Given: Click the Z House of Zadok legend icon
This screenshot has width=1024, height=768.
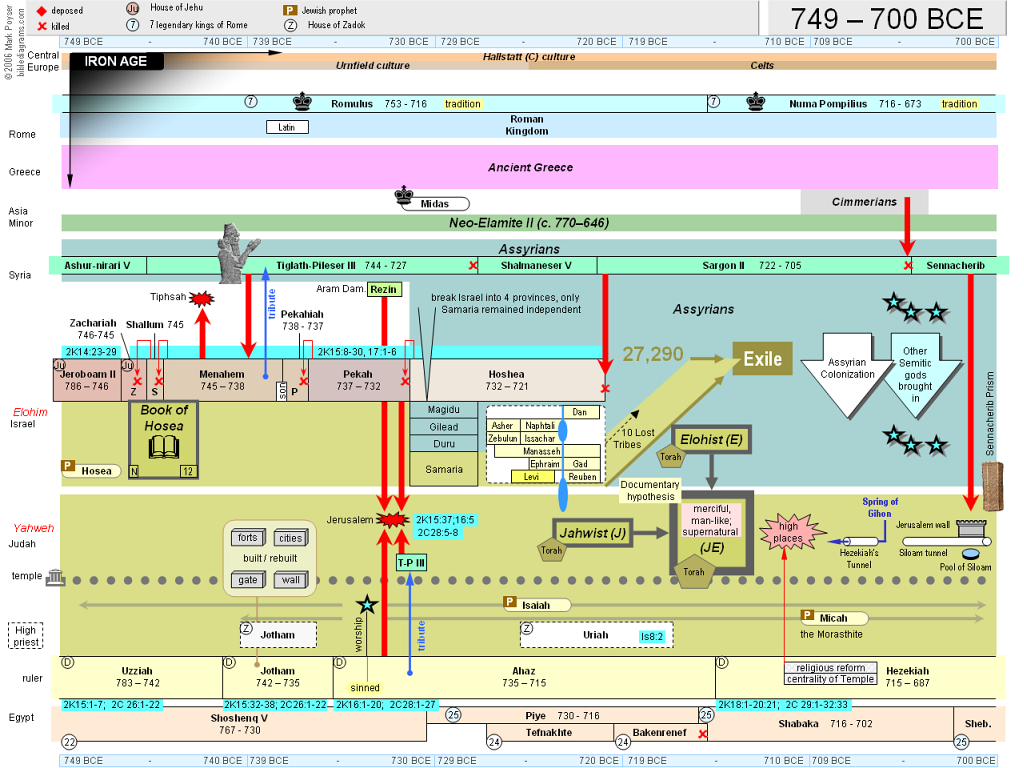Looking at the screenshot, I should click(291, 25).
